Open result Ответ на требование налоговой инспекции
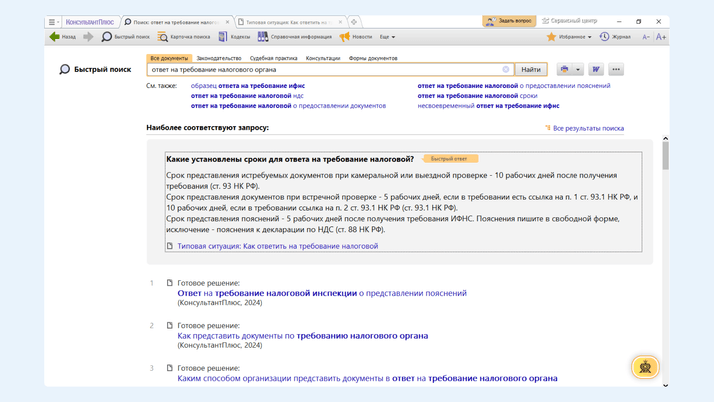This screenshot has width=714, height=402. (x=322, y=293)
